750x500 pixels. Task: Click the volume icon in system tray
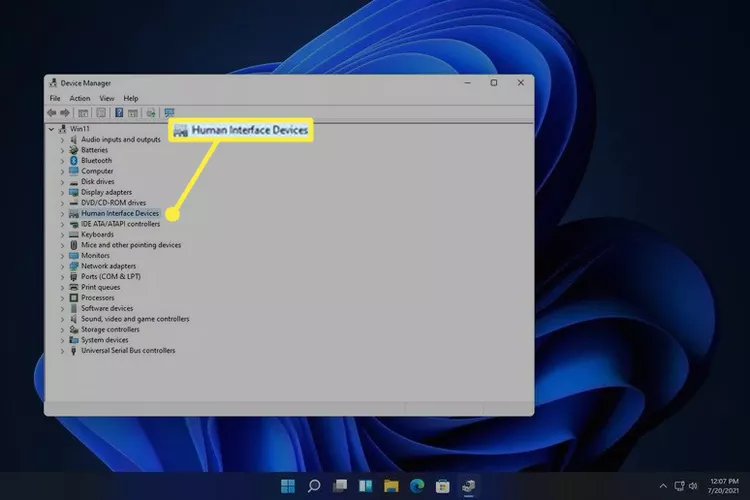pyautogui.click(x=693, y=486)
